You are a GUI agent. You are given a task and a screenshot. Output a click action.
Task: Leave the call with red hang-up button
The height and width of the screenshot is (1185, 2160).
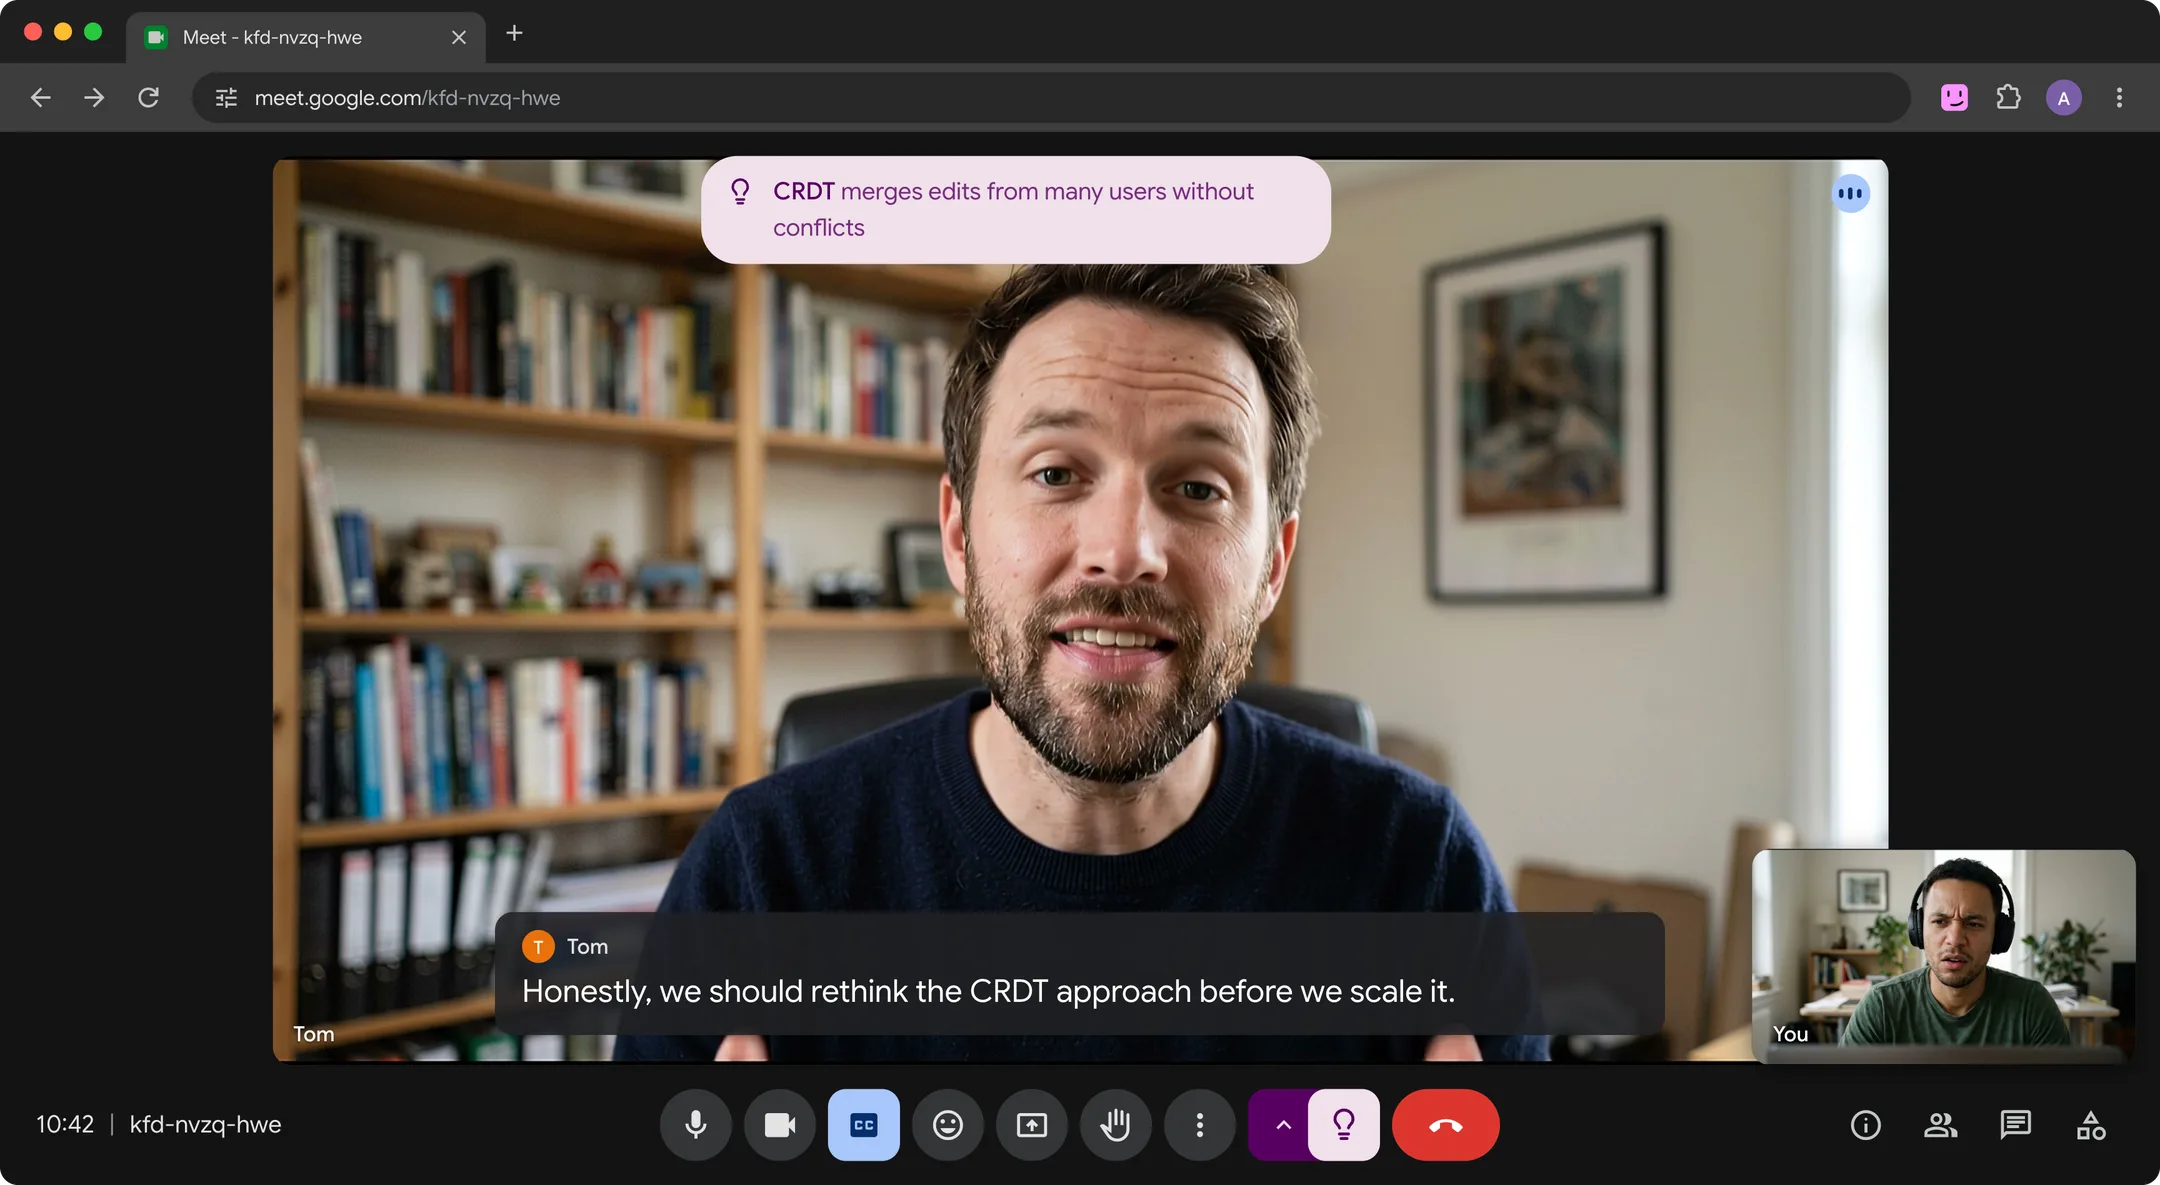[x=1446, y=1125]
